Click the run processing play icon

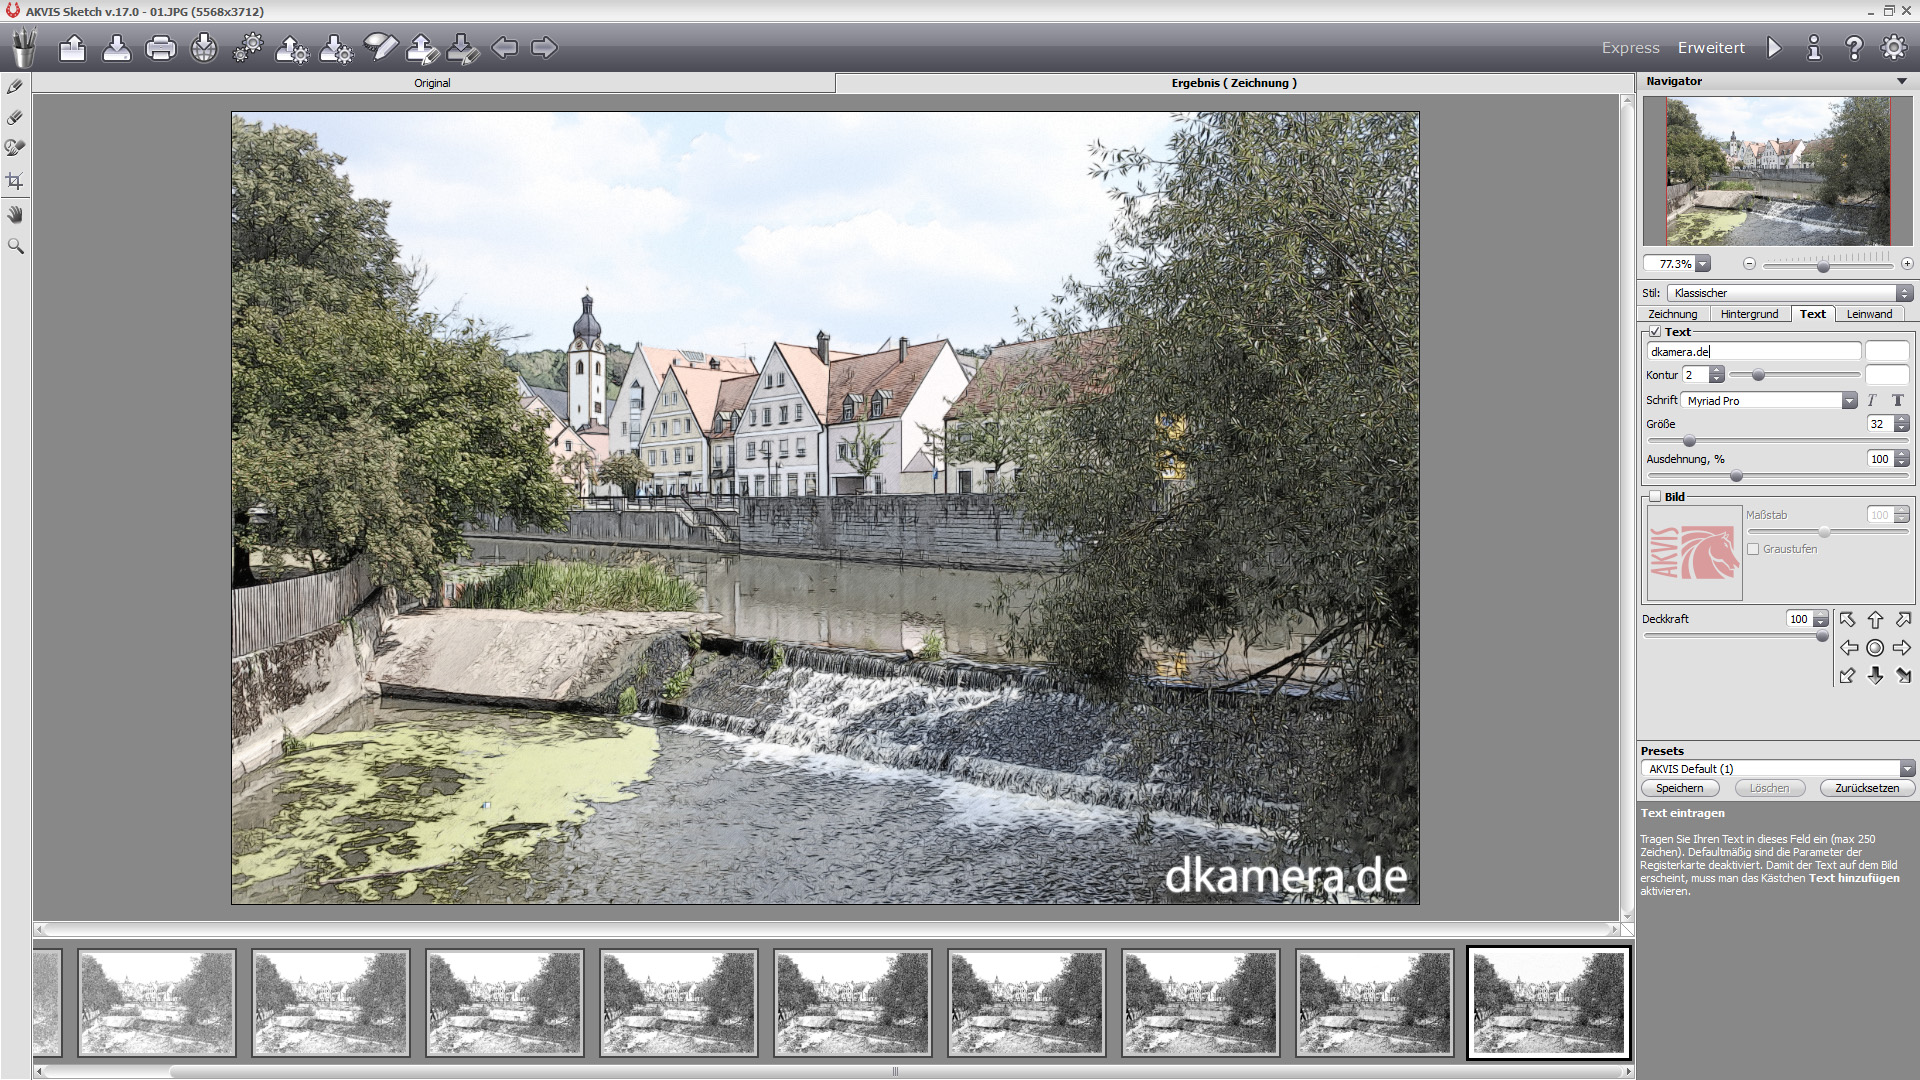tap(1774, 48)
